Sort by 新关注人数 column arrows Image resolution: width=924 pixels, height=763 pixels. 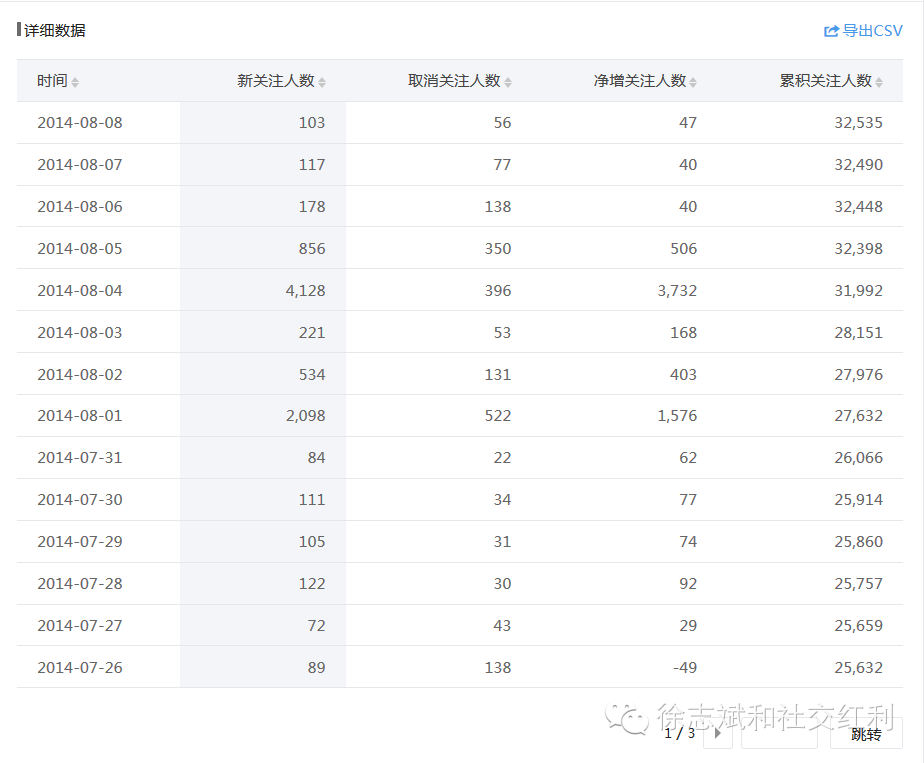(x=322, y=82)
